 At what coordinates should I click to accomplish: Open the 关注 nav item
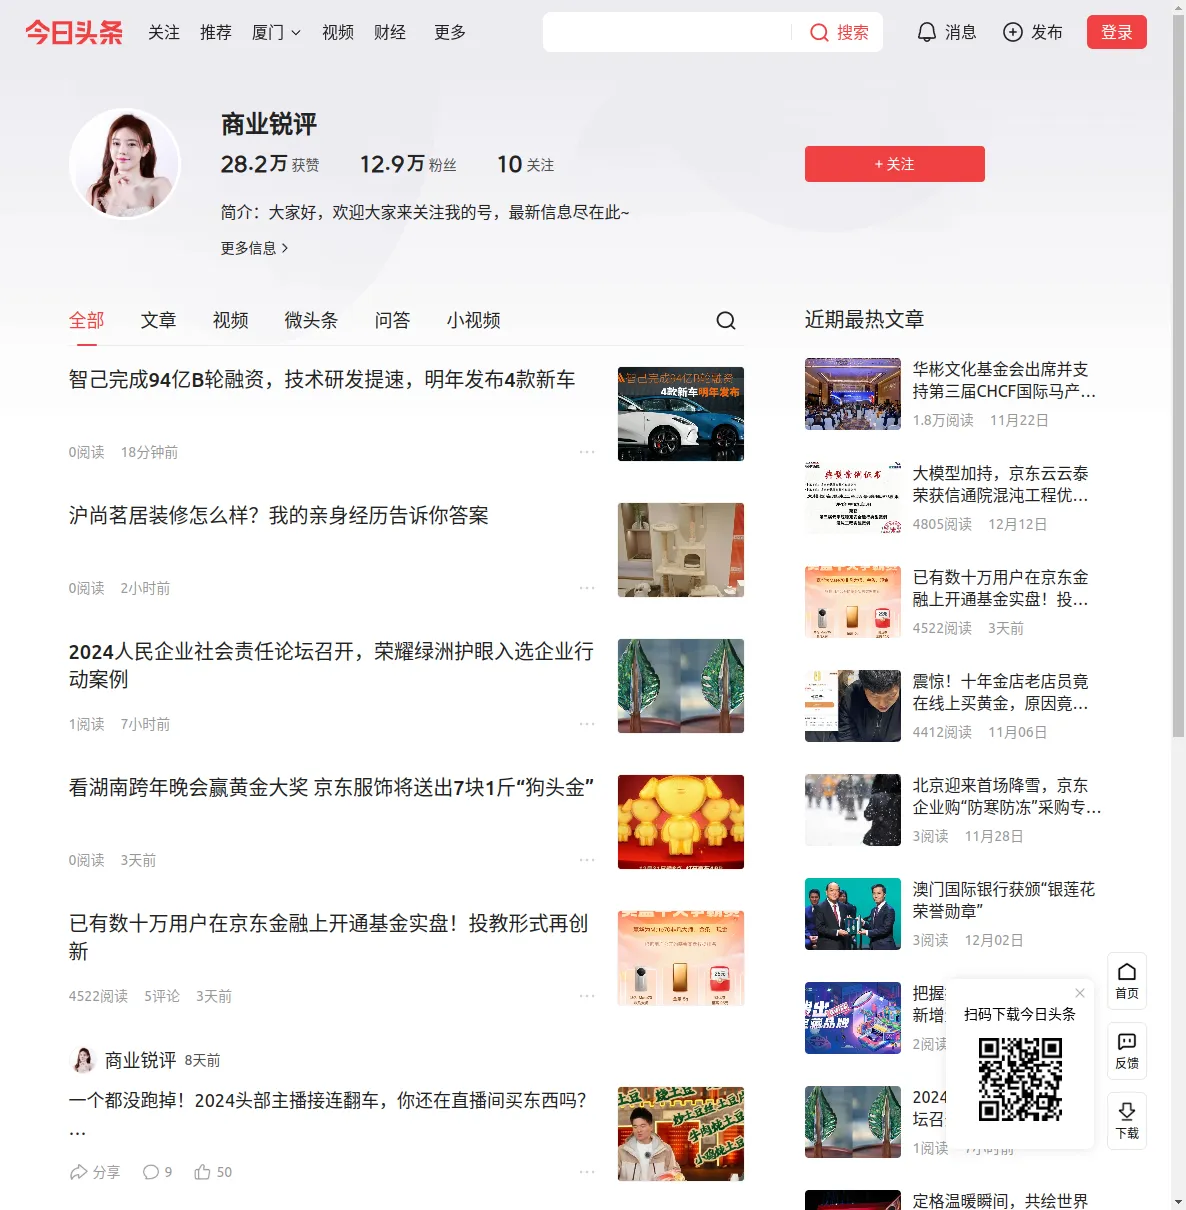pyautogui.click(x=164, y=33)
